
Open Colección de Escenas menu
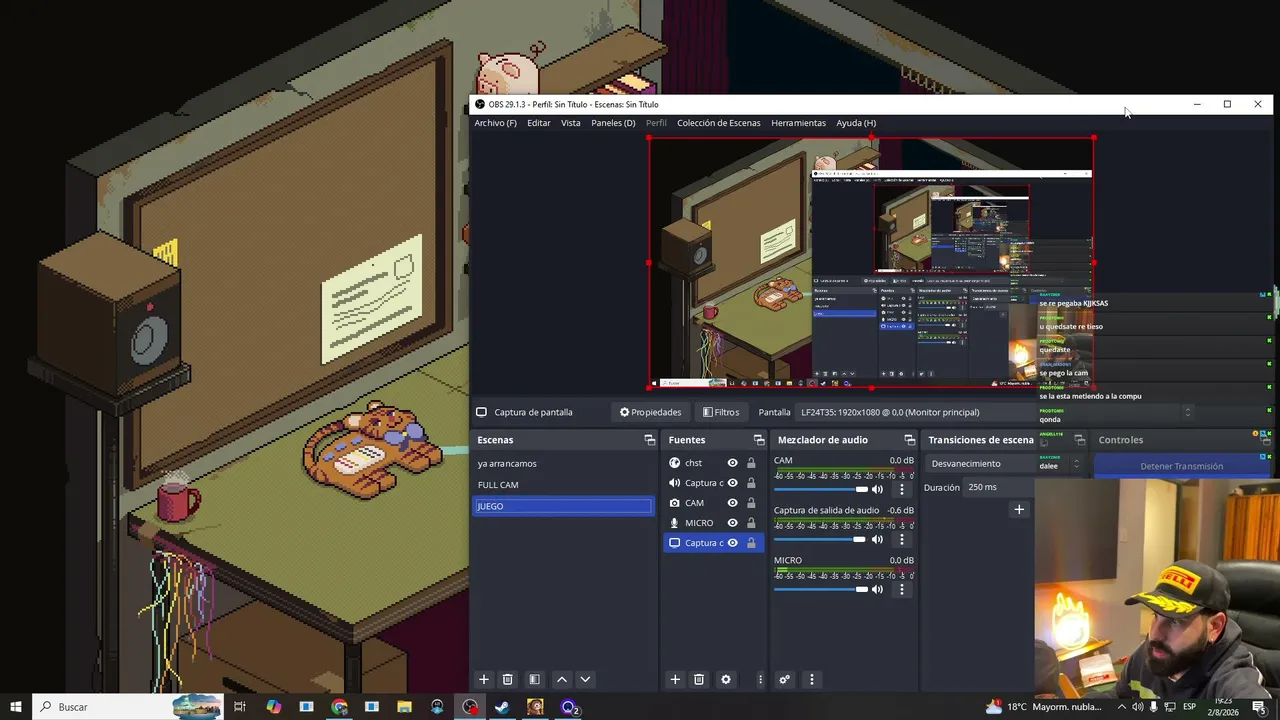point(719,123)
